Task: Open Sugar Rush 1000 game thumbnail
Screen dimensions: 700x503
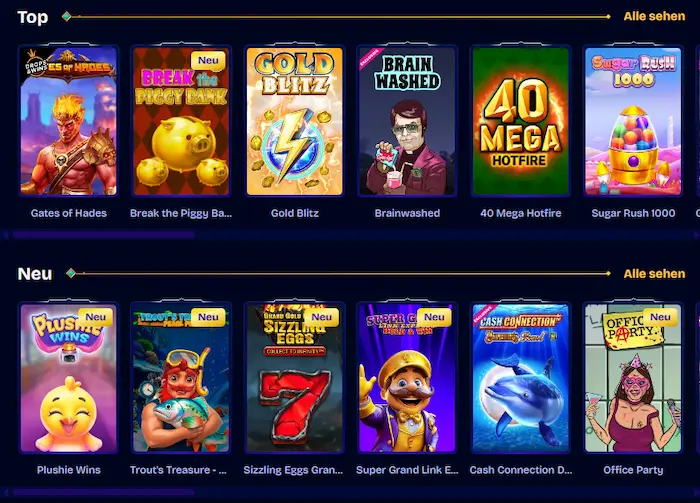Action: pos(633,121)
